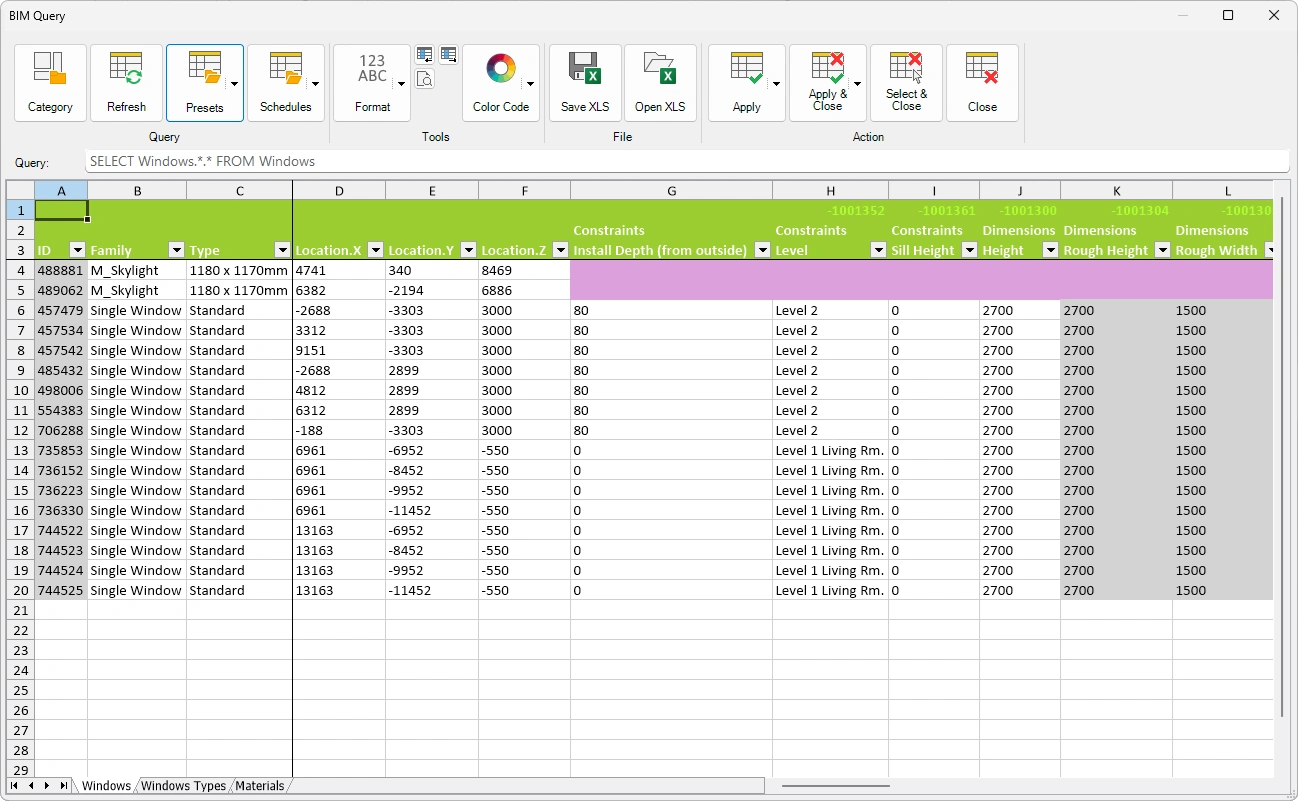Open the Dimensions Height filter dropdown
The width and height of the screenshot is (1298, 801).
pyautogui.click(x=1050, y=250)
